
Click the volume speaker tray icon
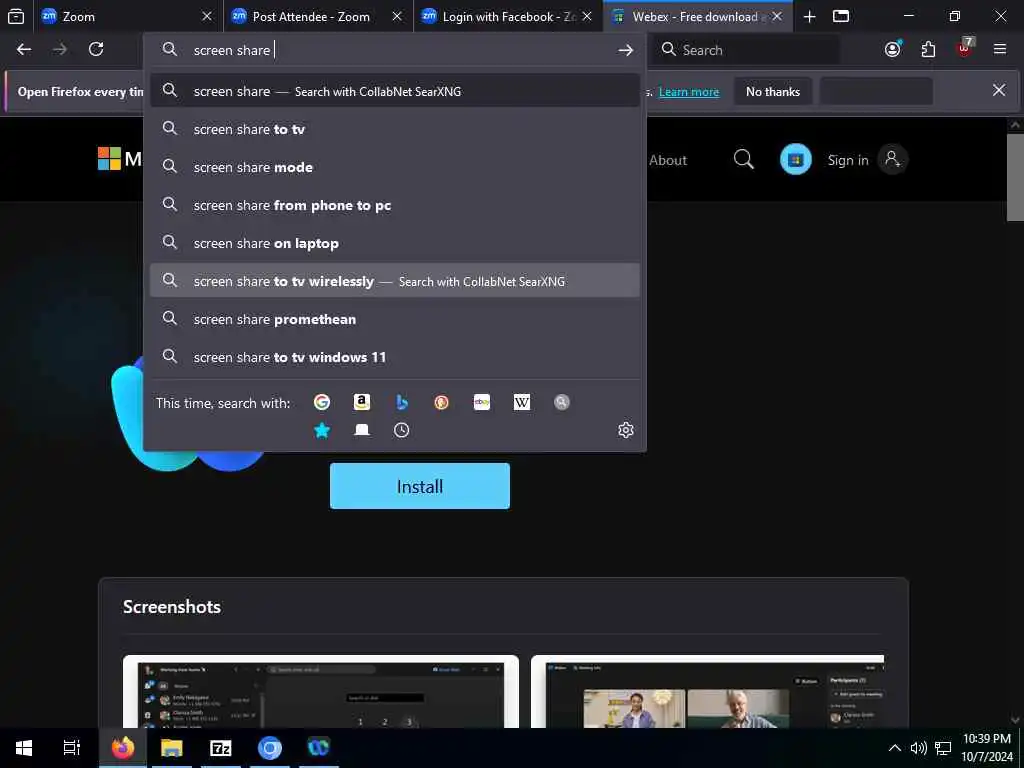click(x=918, y=748)
